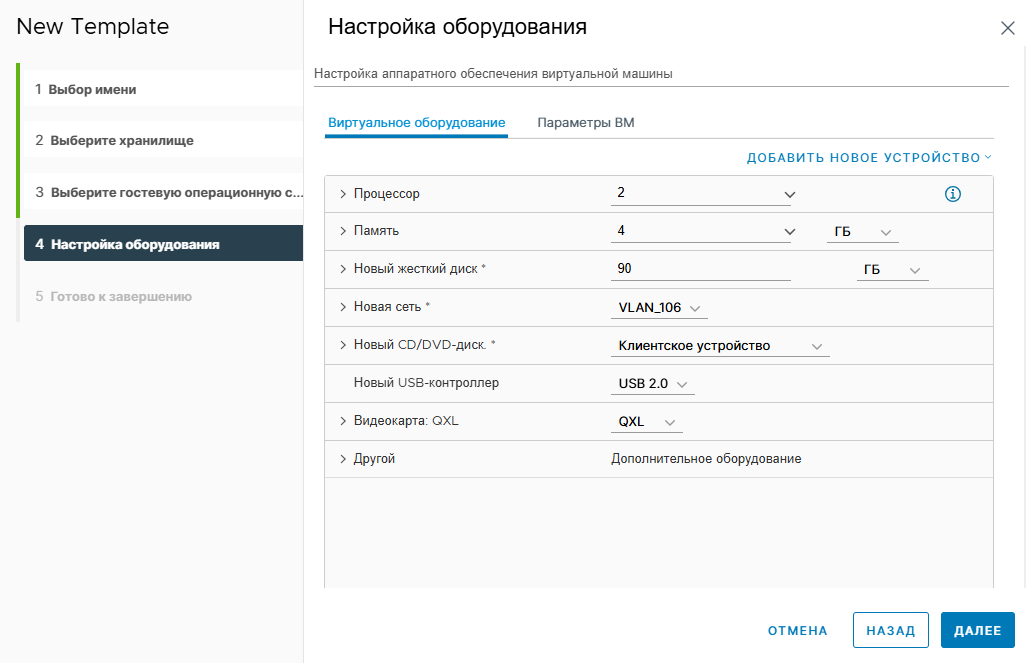
Task: Expand the Новая сеть row
Action: pos(343,307)
